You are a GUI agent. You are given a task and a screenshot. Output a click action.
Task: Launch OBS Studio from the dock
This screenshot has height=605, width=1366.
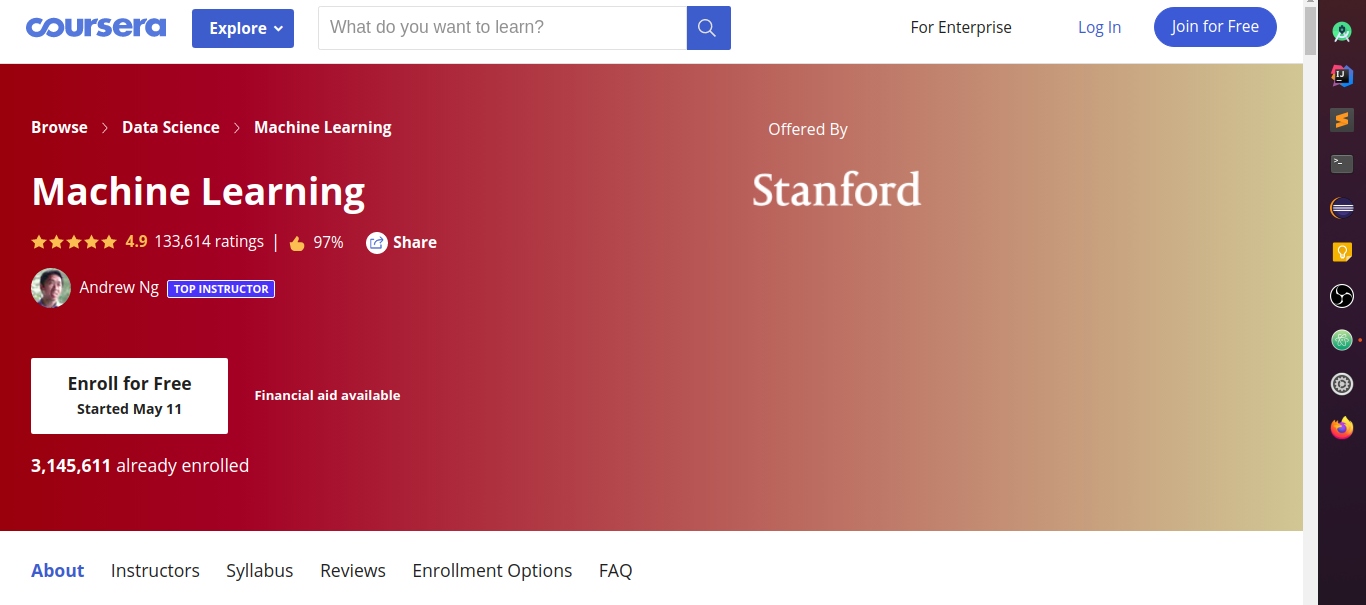click(x=1342, y=296)
